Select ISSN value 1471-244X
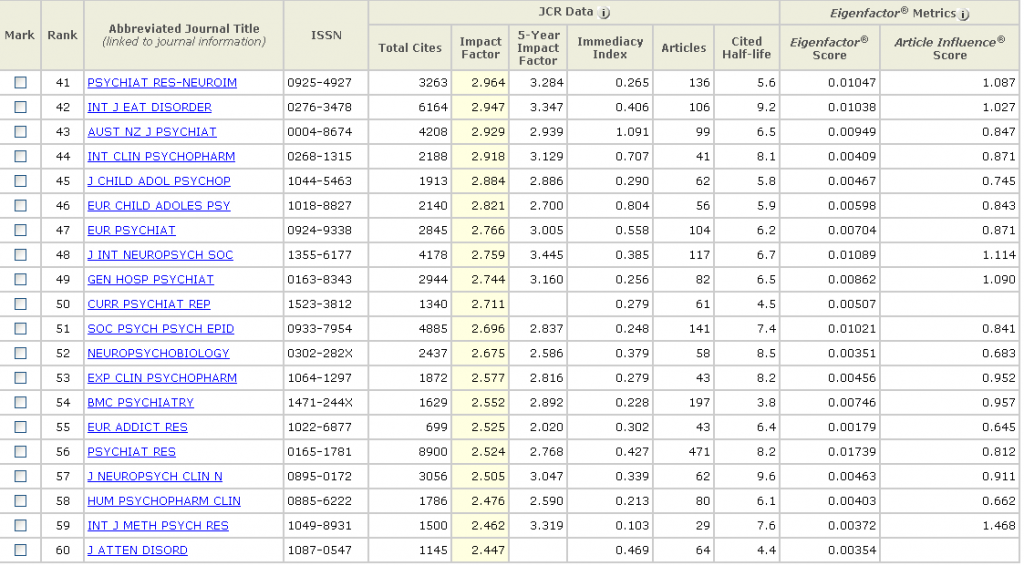 pyautogui.click(x=320, y=403)
